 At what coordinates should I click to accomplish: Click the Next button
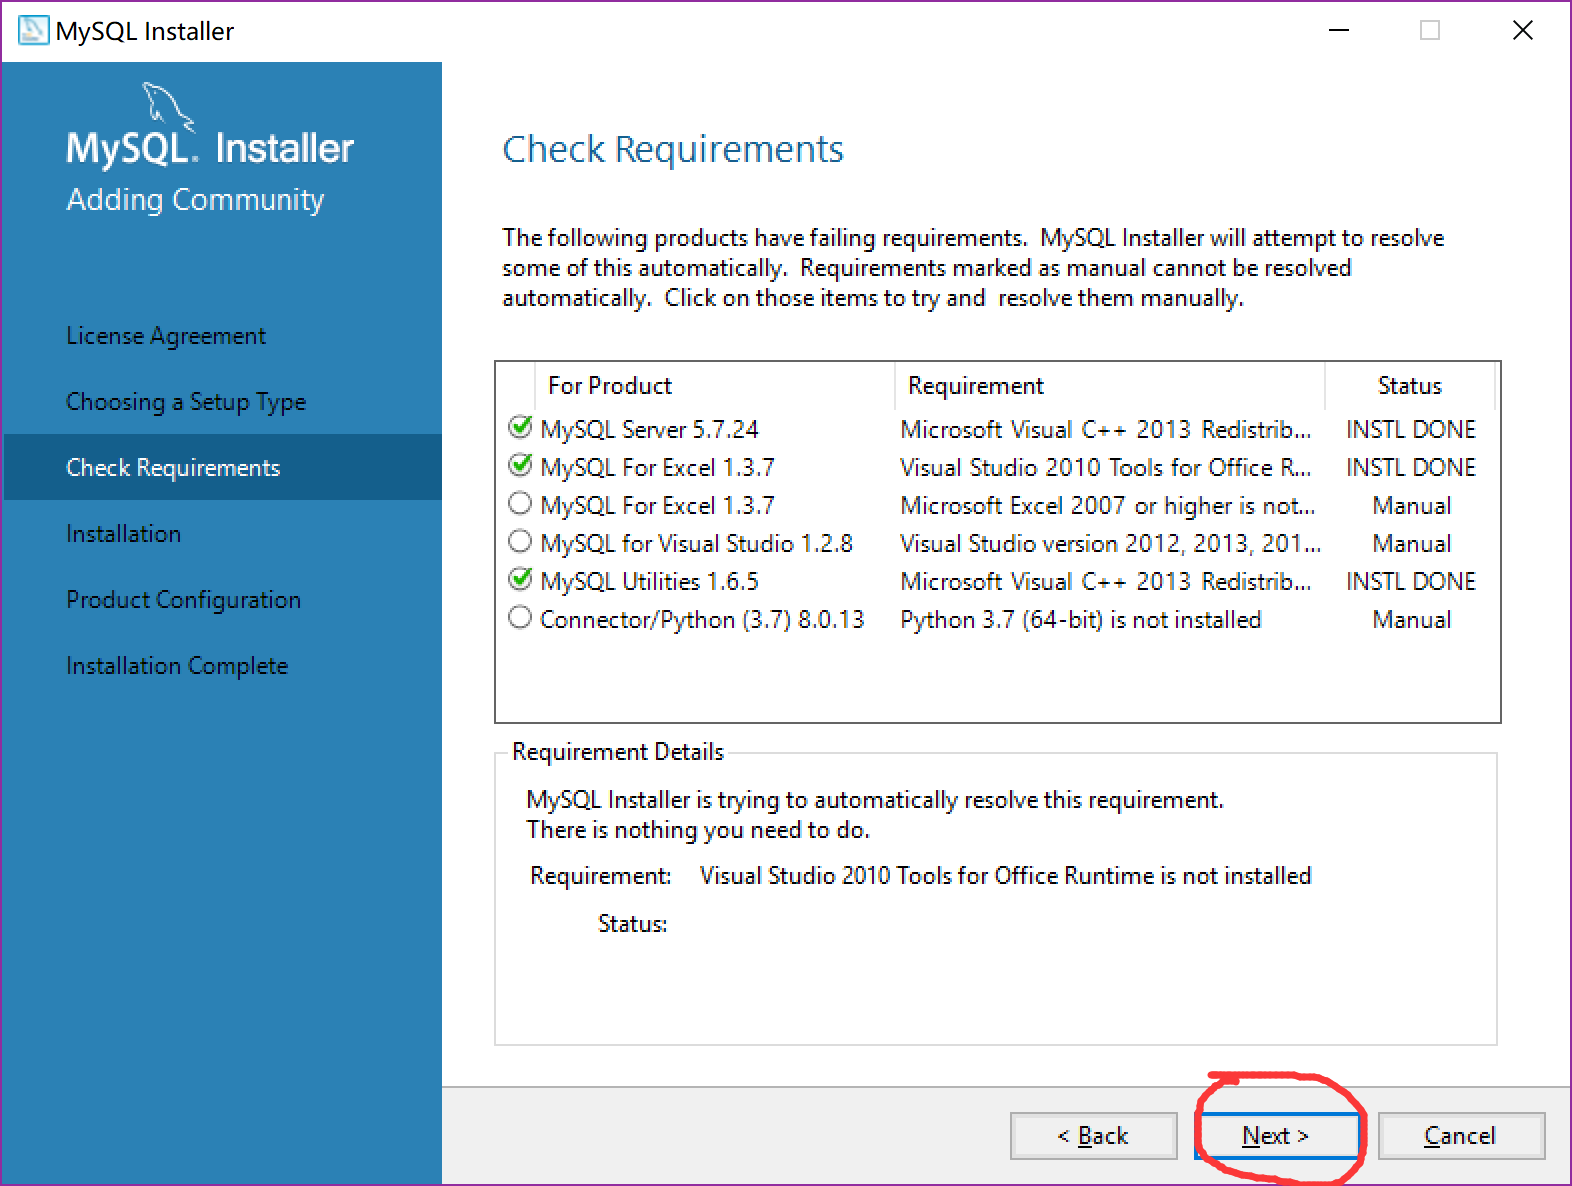point(1276,1136)
